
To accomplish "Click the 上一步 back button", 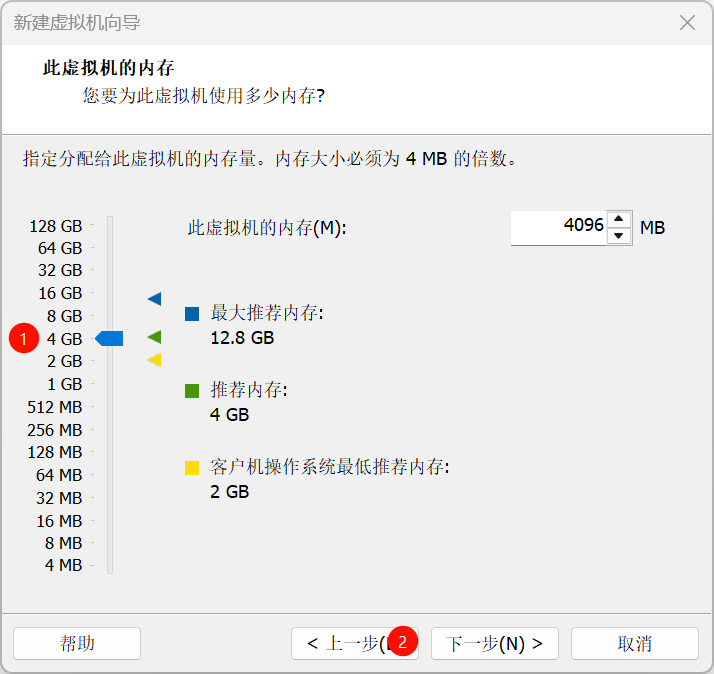I will point(345,643).
